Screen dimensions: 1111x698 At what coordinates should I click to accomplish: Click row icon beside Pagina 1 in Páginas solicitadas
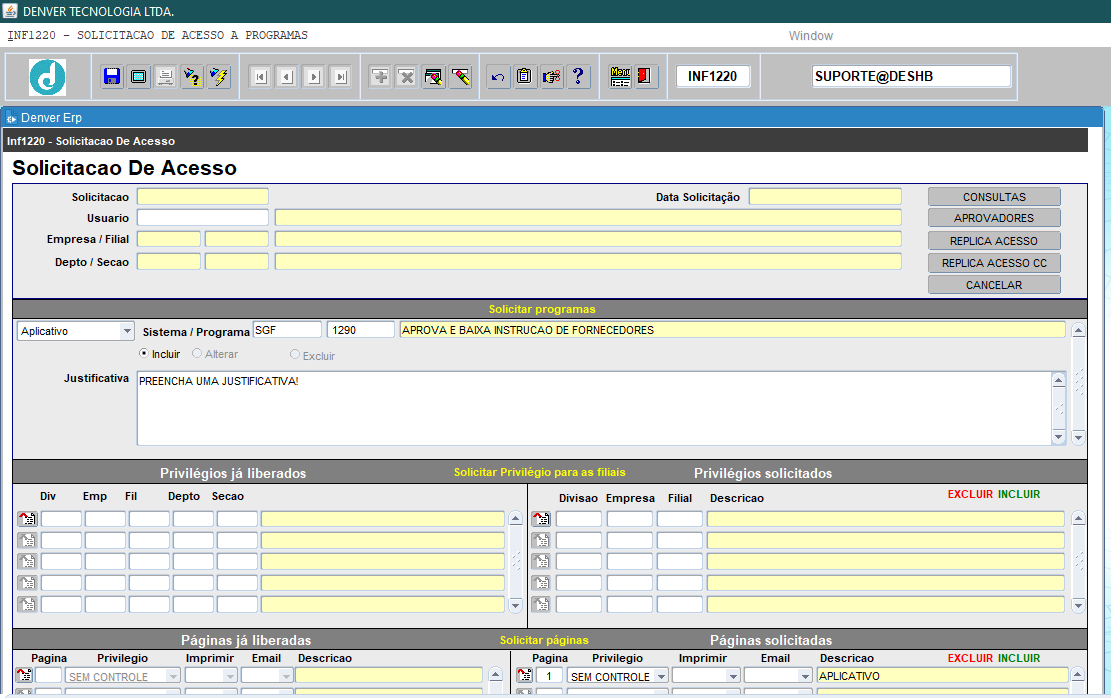(524, 675)
